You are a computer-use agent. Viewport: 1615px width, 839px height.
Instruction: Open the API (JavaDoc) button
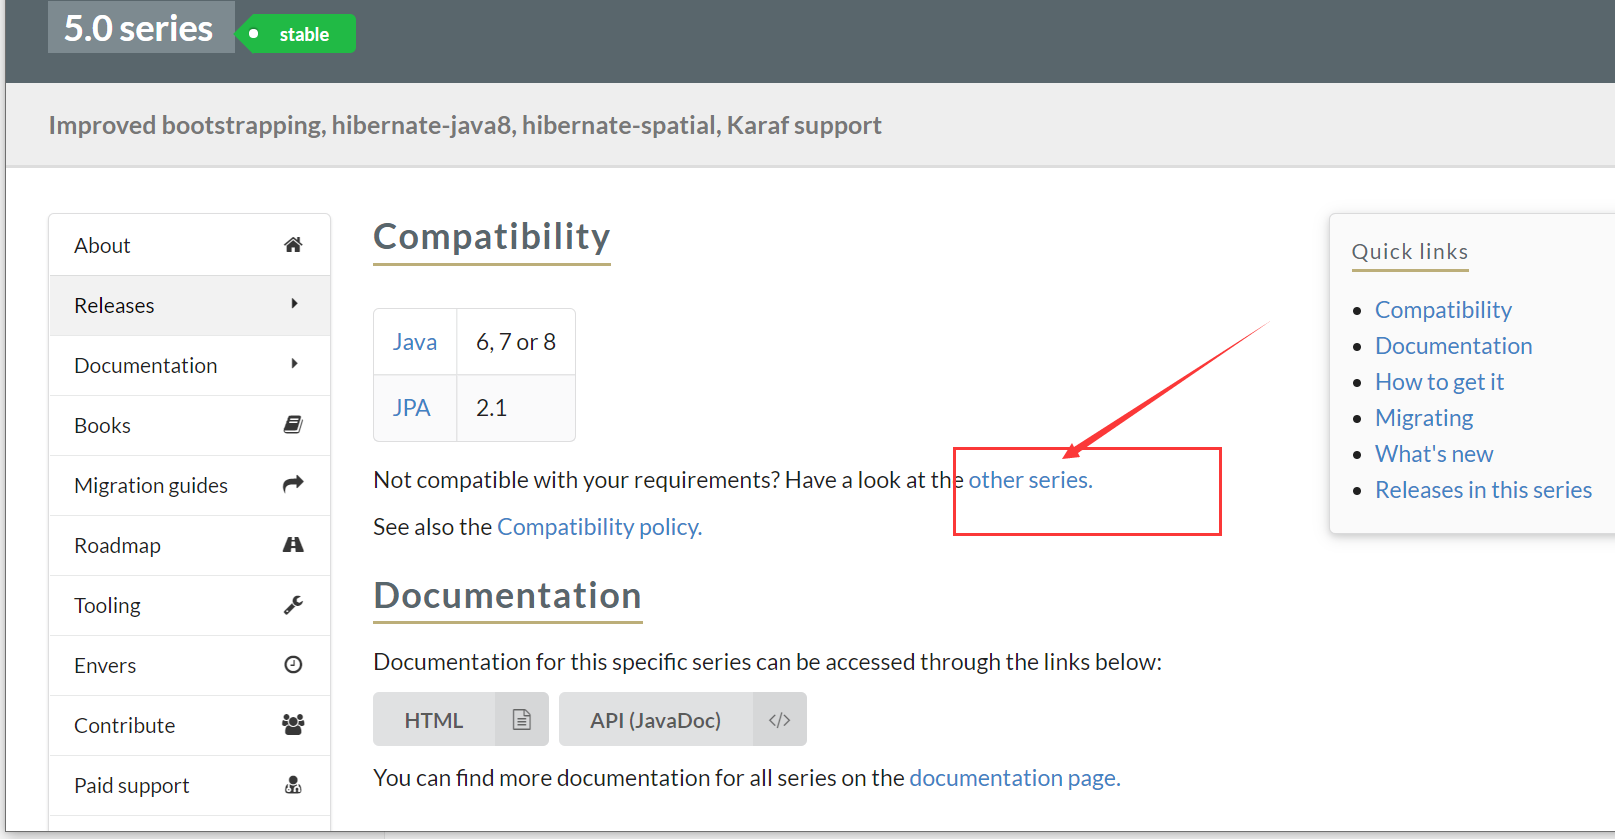click(683, 720)
